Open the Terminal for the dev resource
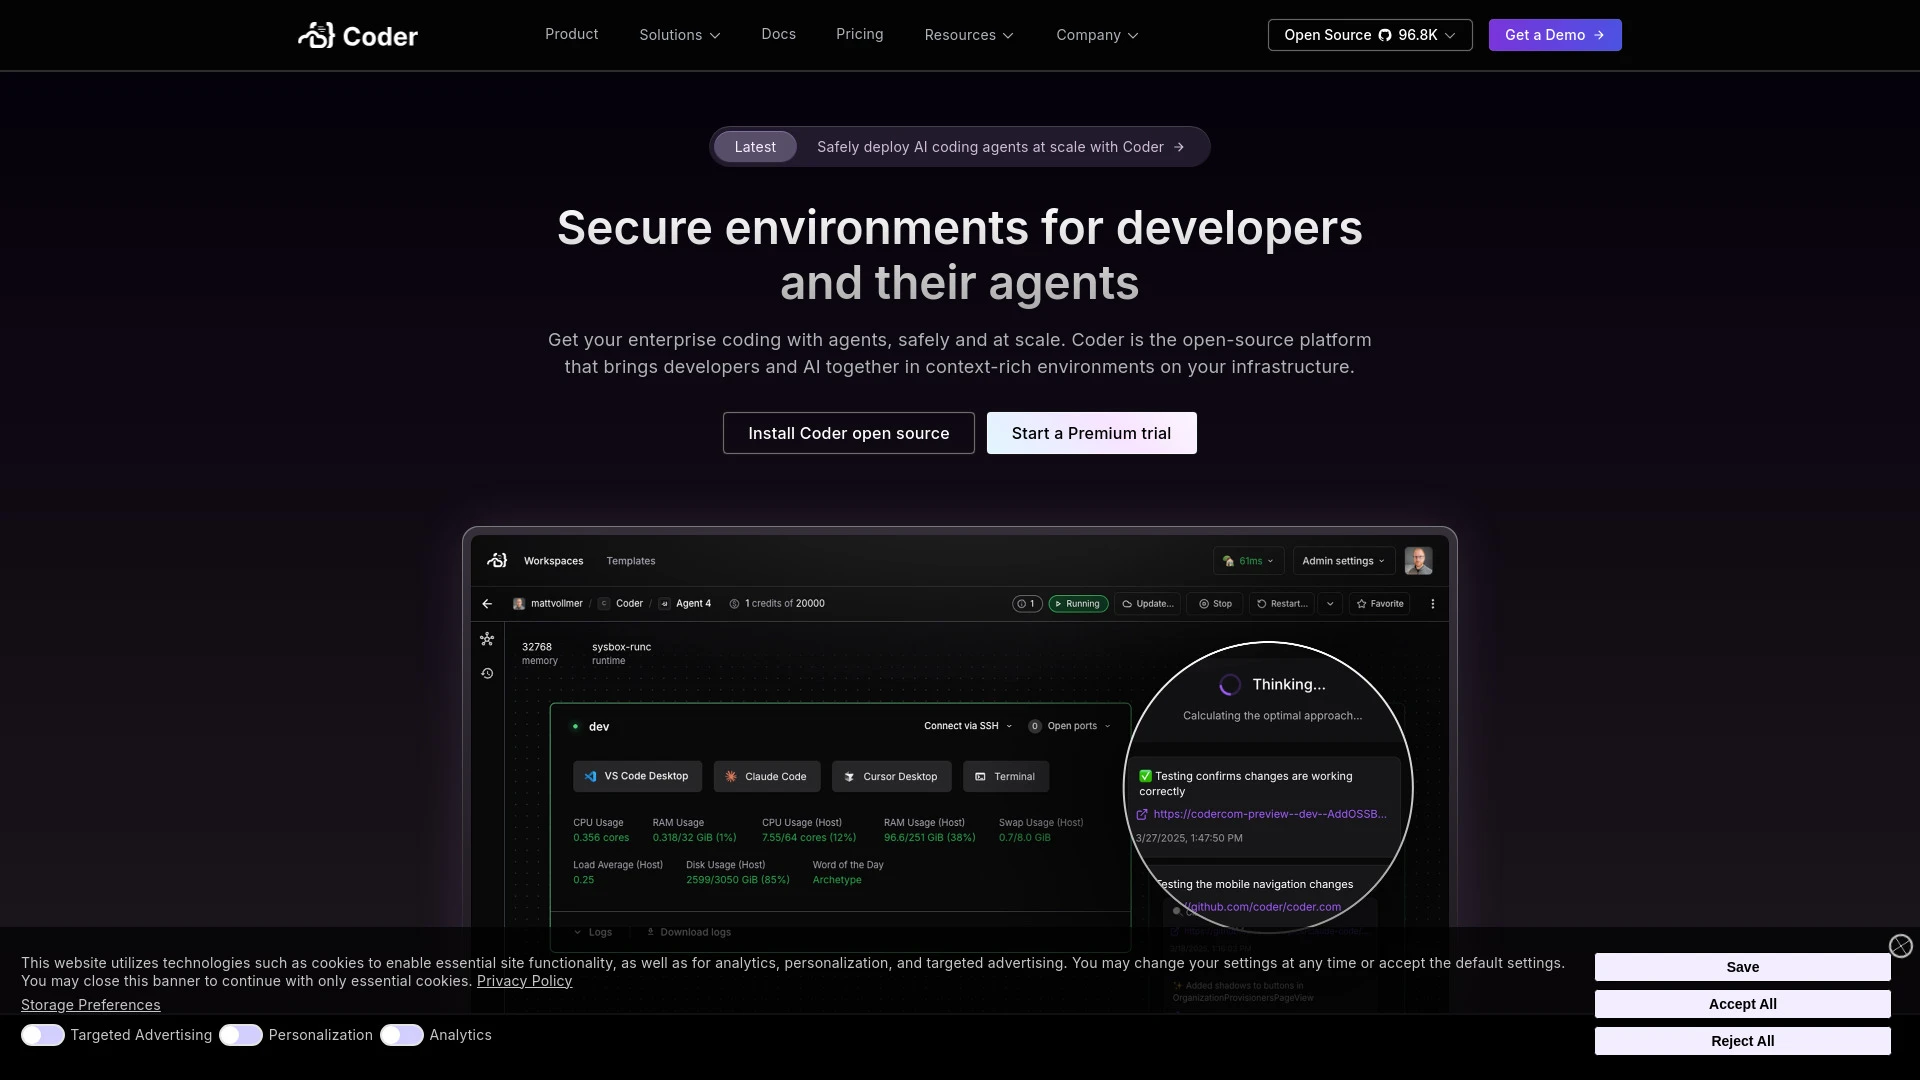Screen dimensions: 1920x1080 tap(1005, 776)
